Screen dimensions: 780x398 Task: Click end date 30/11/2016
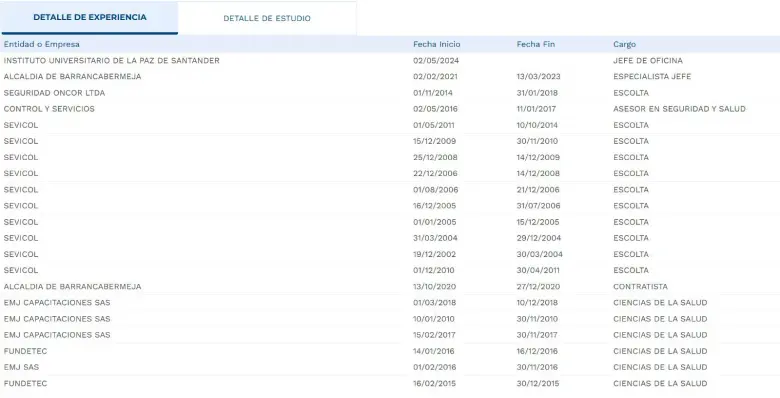[x=537, y=367]
